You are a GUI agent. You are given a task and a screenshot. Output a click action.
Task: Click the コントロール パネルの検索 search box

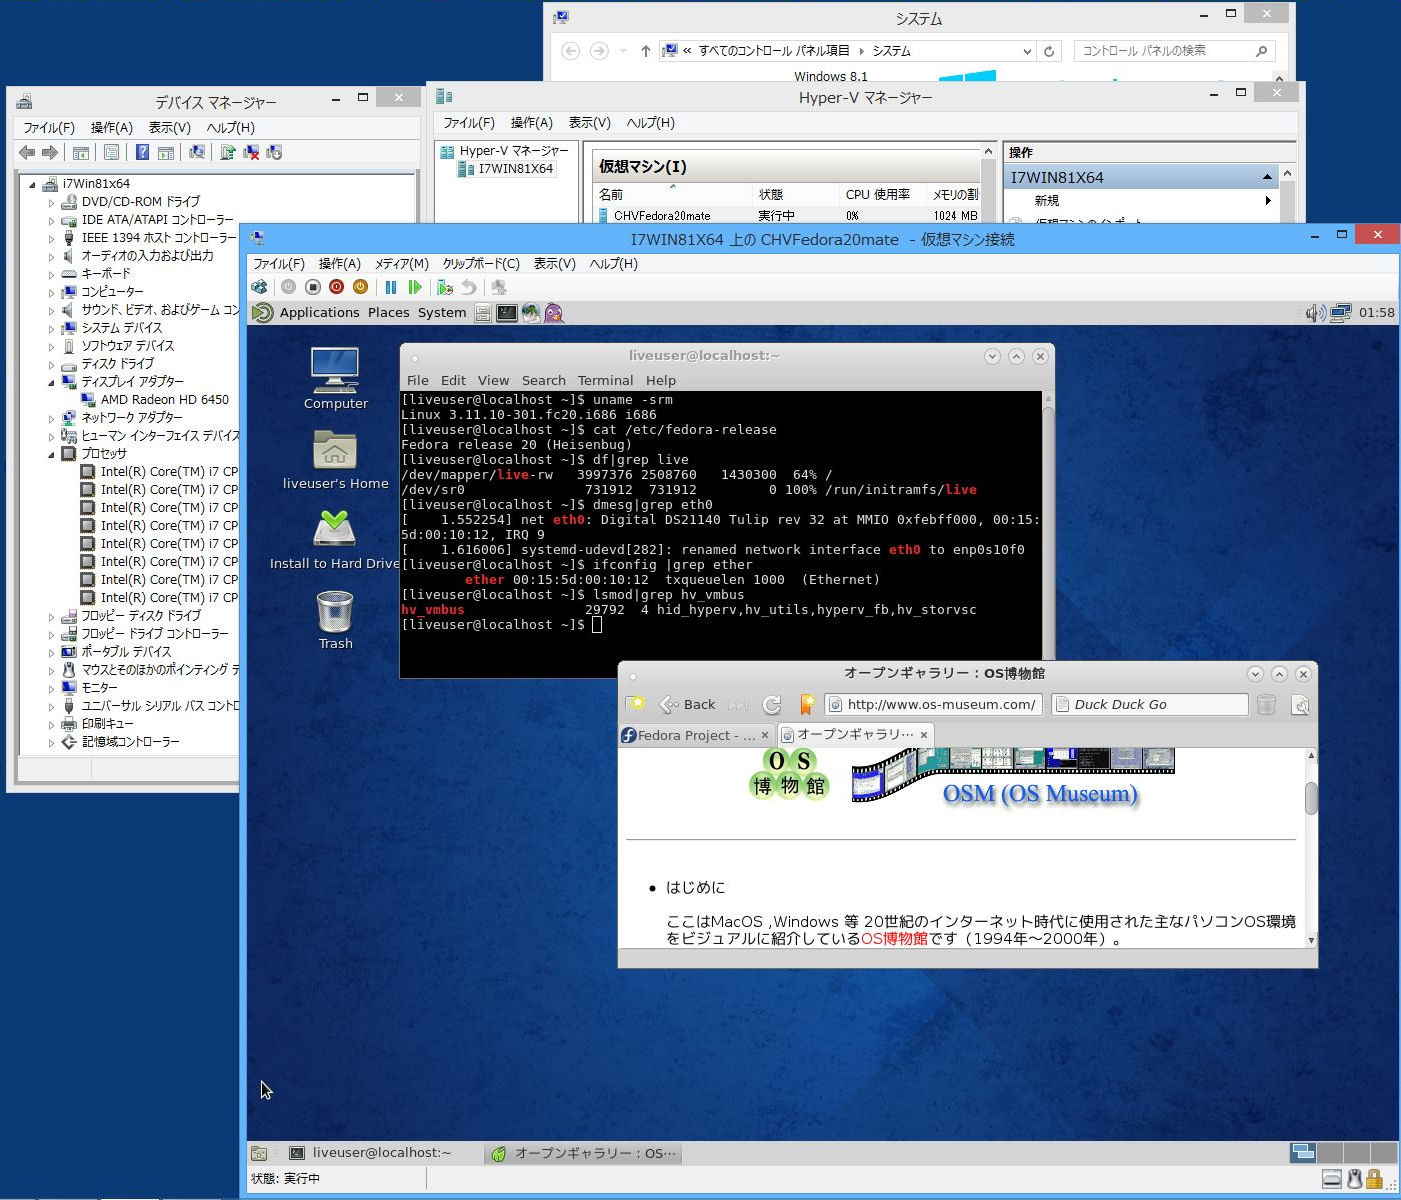tap(1174, 51)
